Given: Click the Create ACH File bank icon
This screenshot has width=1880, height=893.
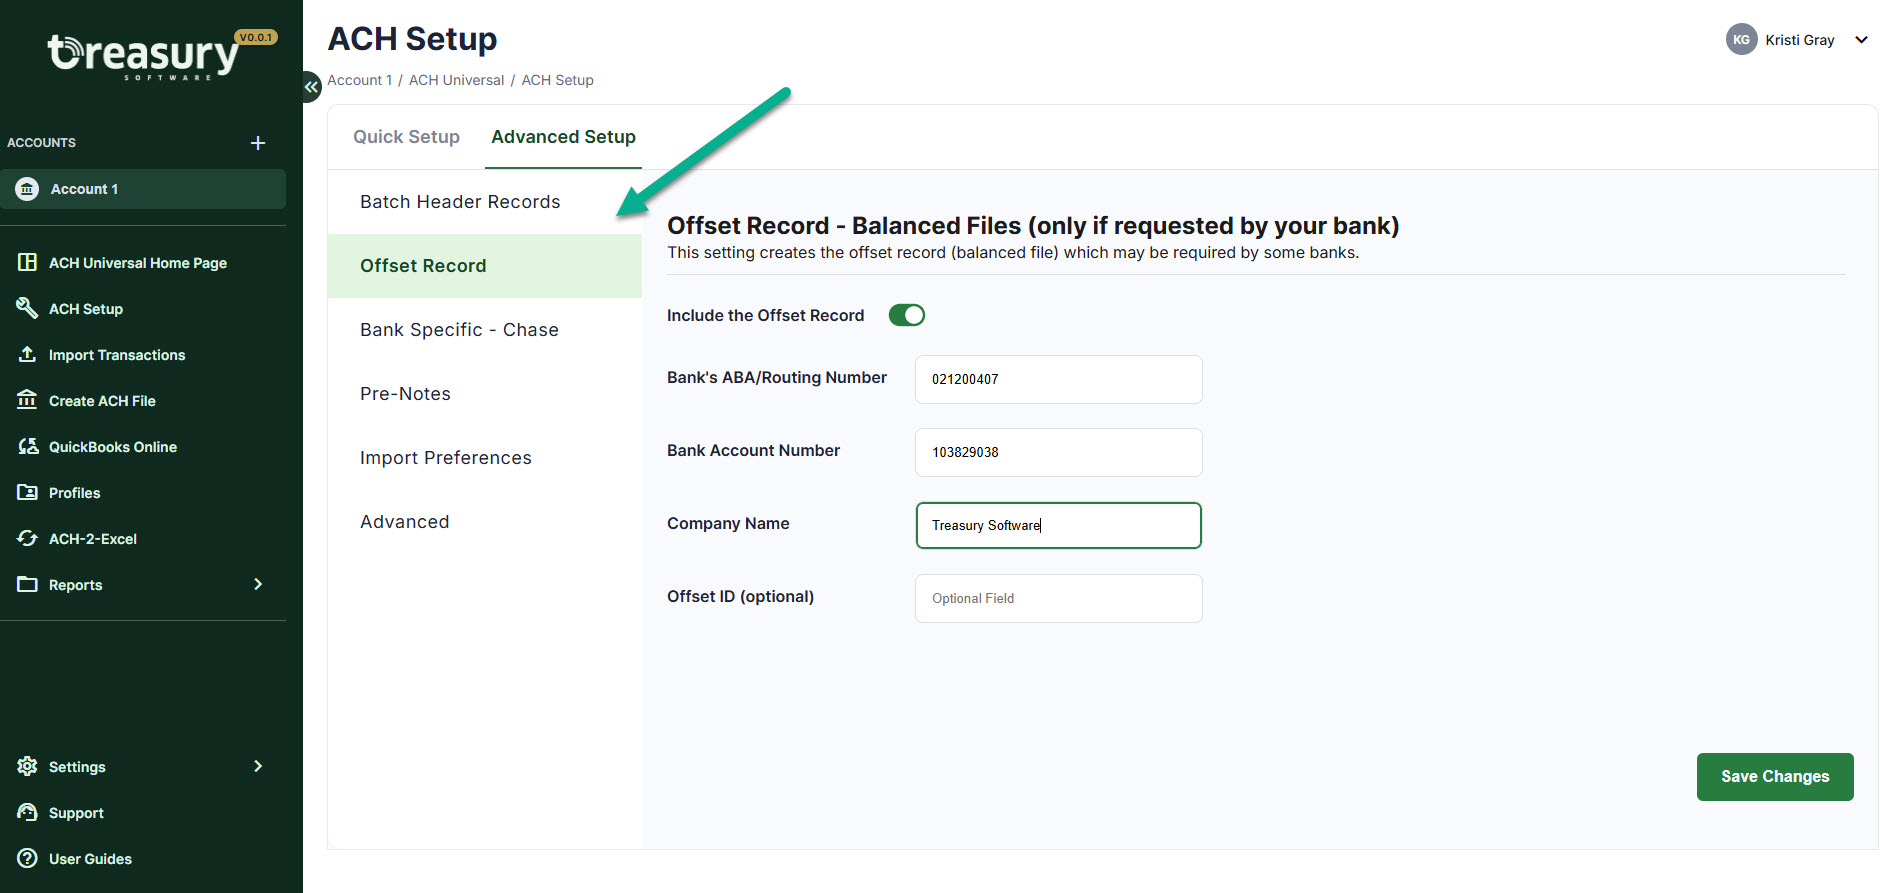Looking at the screenshot, I should tap(27, 400).
